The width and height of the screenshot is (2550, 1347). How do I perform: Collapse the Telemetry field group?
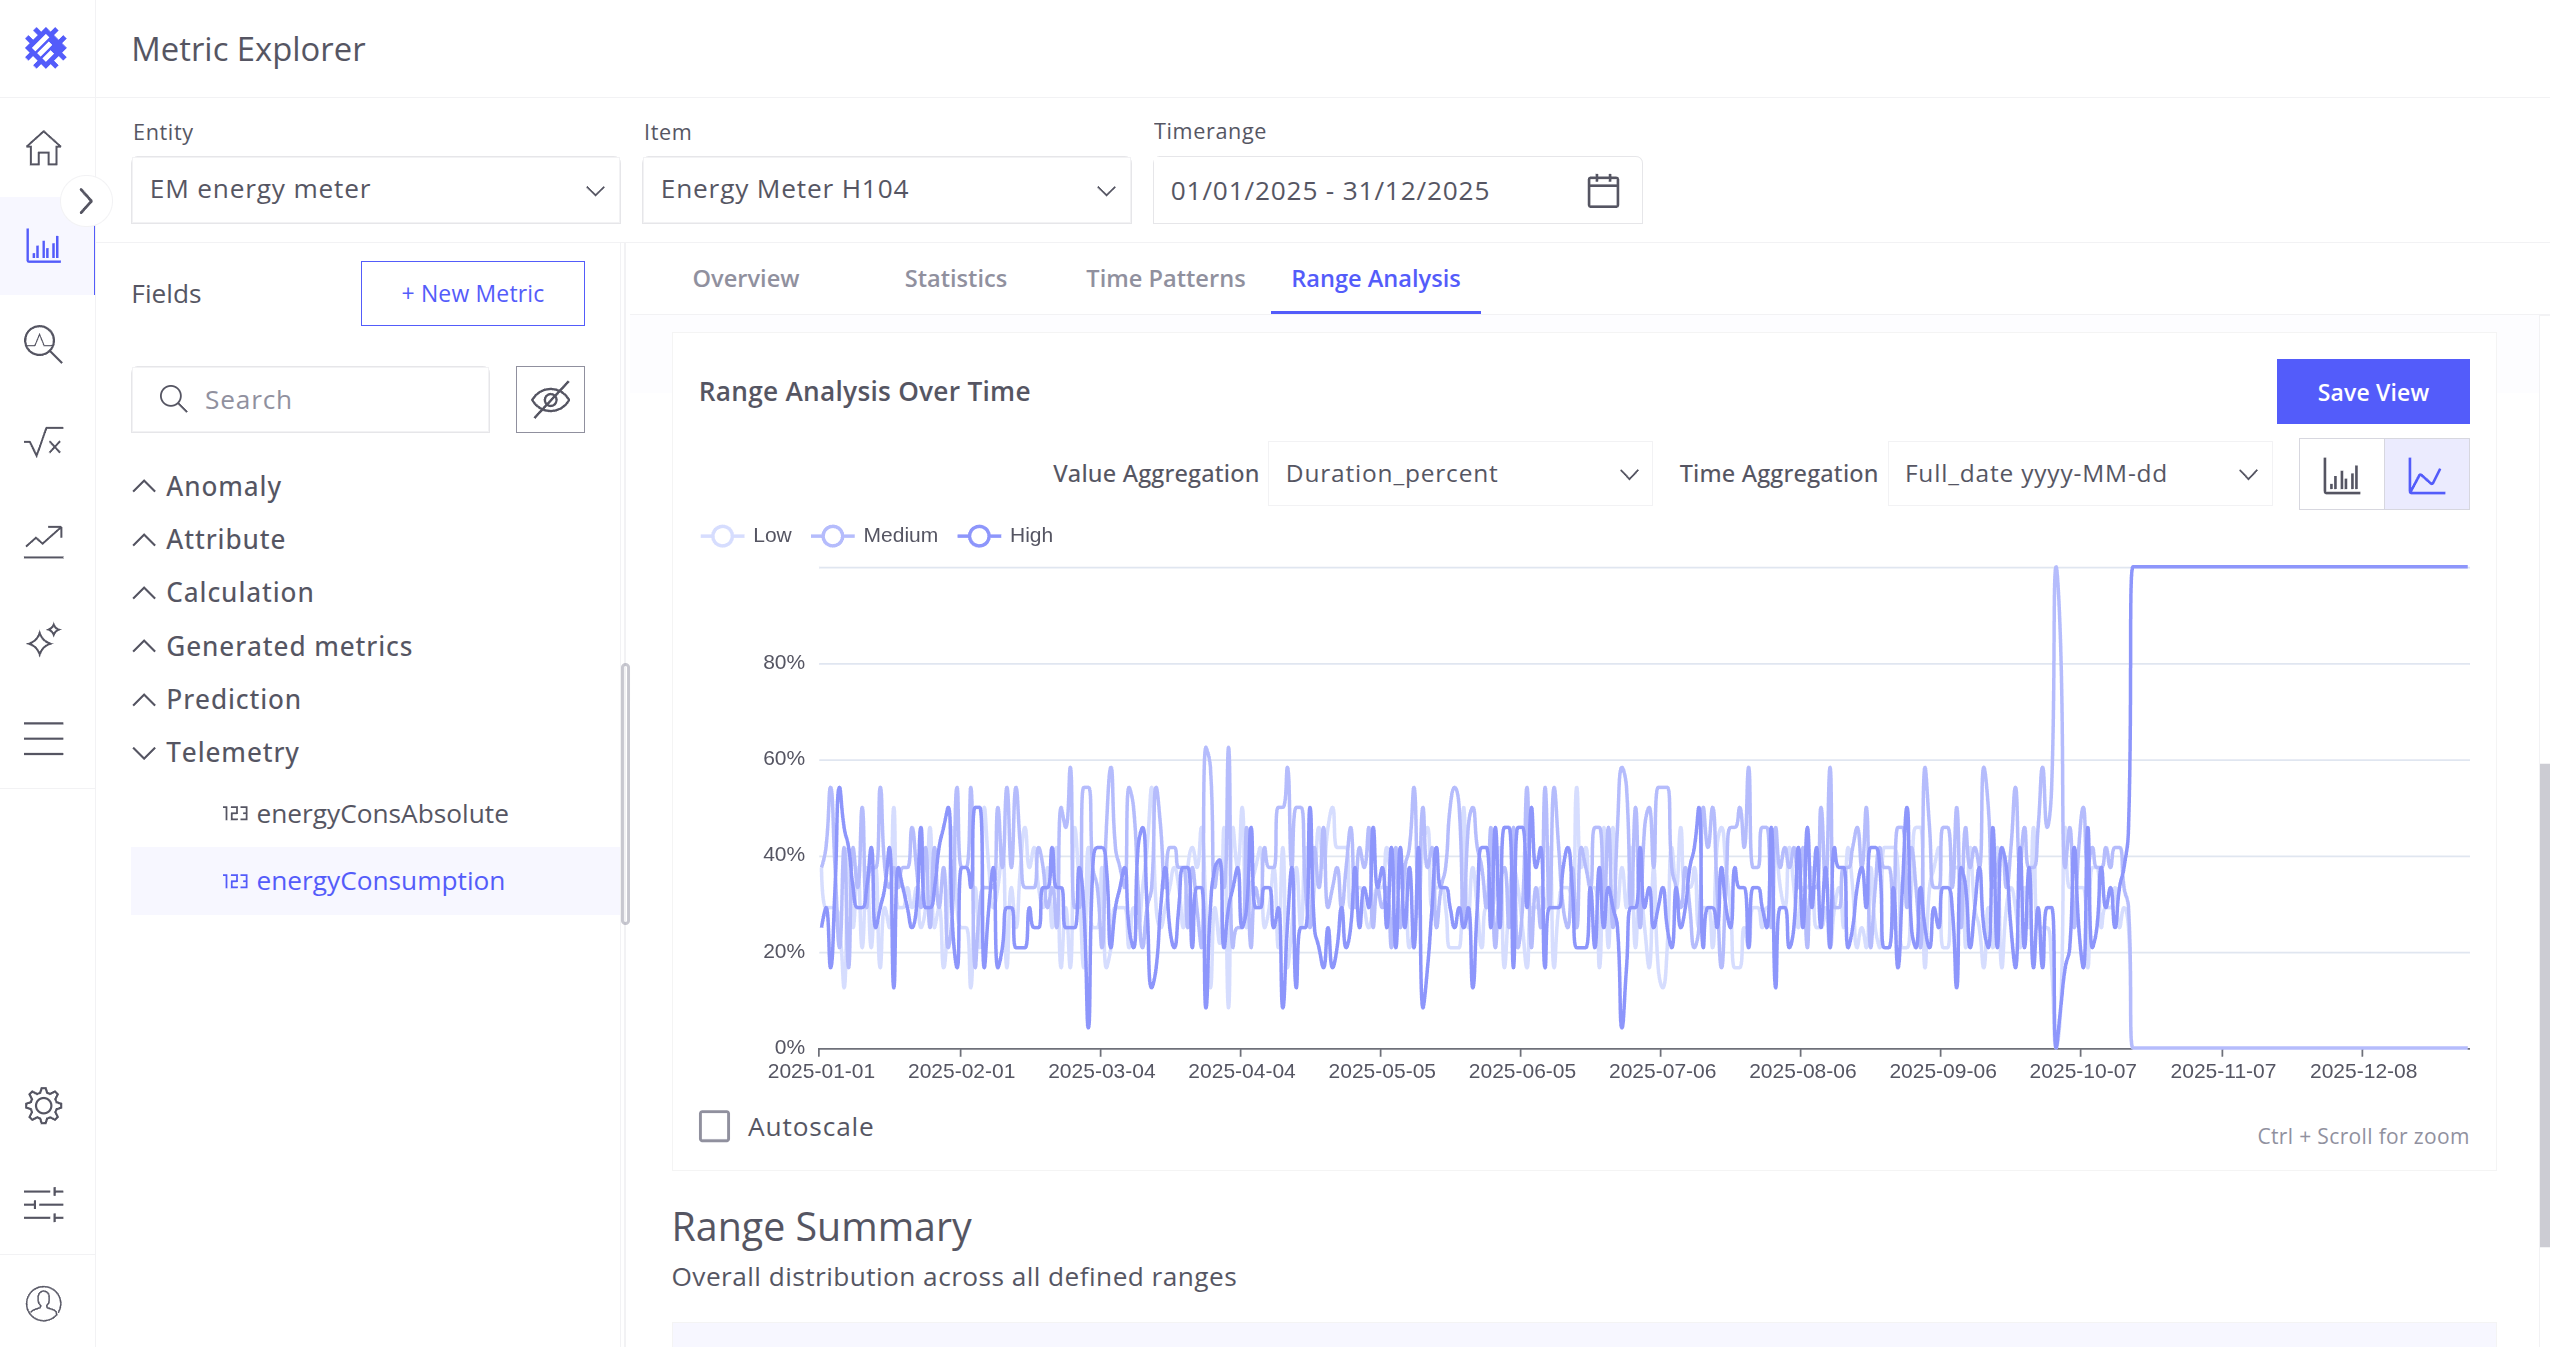(x=144, y=752)
